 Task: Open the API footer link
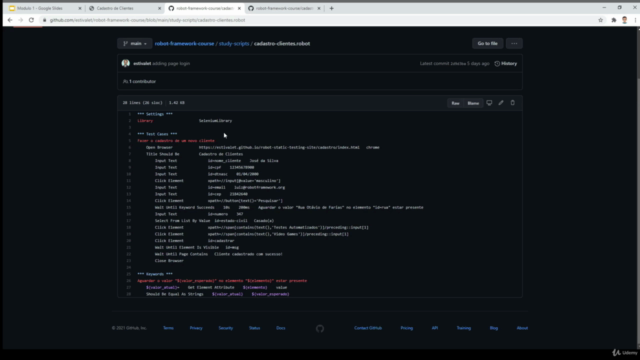[435, 328]
